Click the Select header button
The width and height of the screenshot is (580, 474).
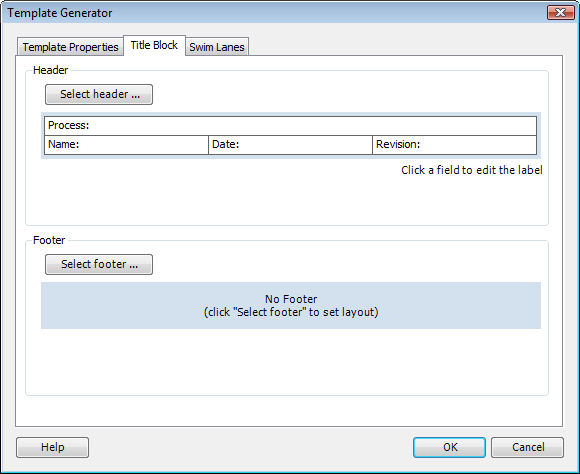99,94
